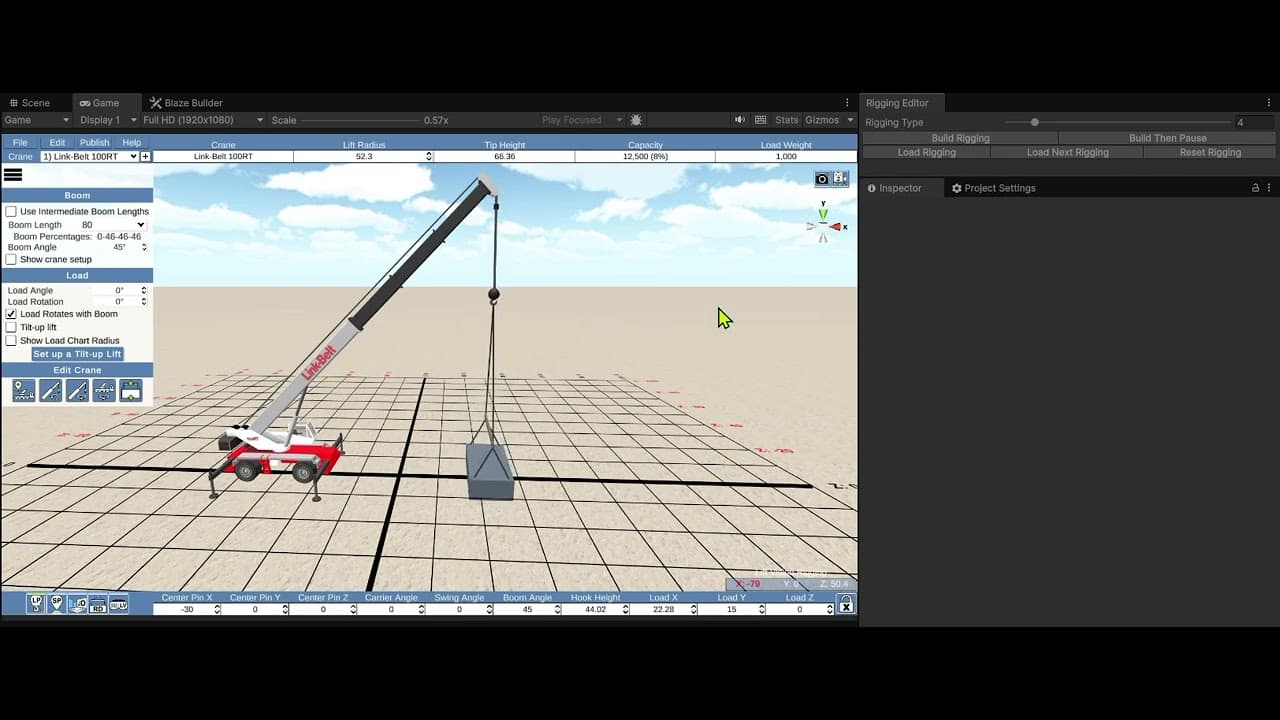Switch to the Scene tab
This screenshot has width=1280, height=720.
(30, 103)
